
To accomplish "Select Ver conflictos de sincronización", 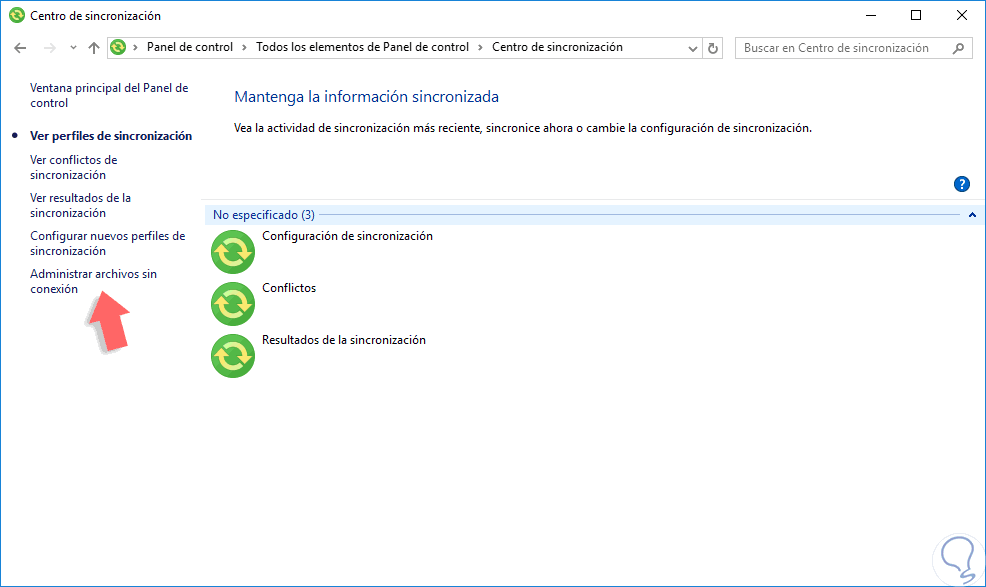I will tap(73, 167).
